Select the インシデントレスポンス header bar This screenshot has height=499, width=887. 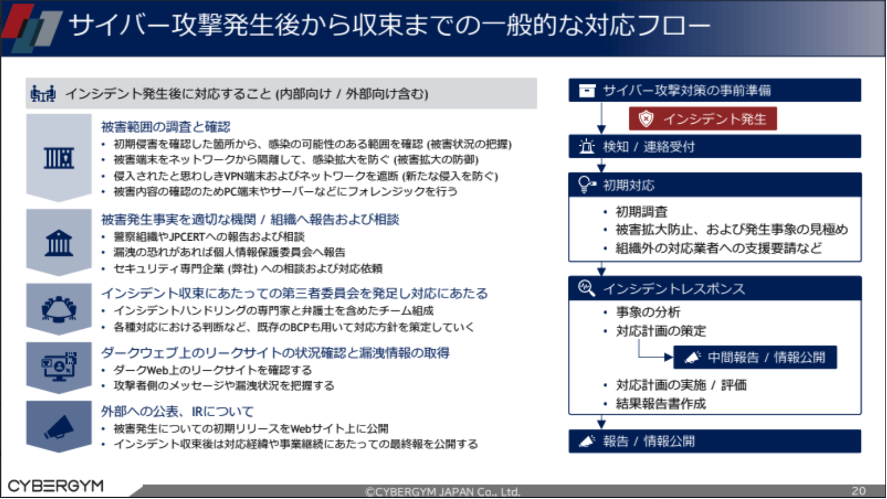pos(714,289)
